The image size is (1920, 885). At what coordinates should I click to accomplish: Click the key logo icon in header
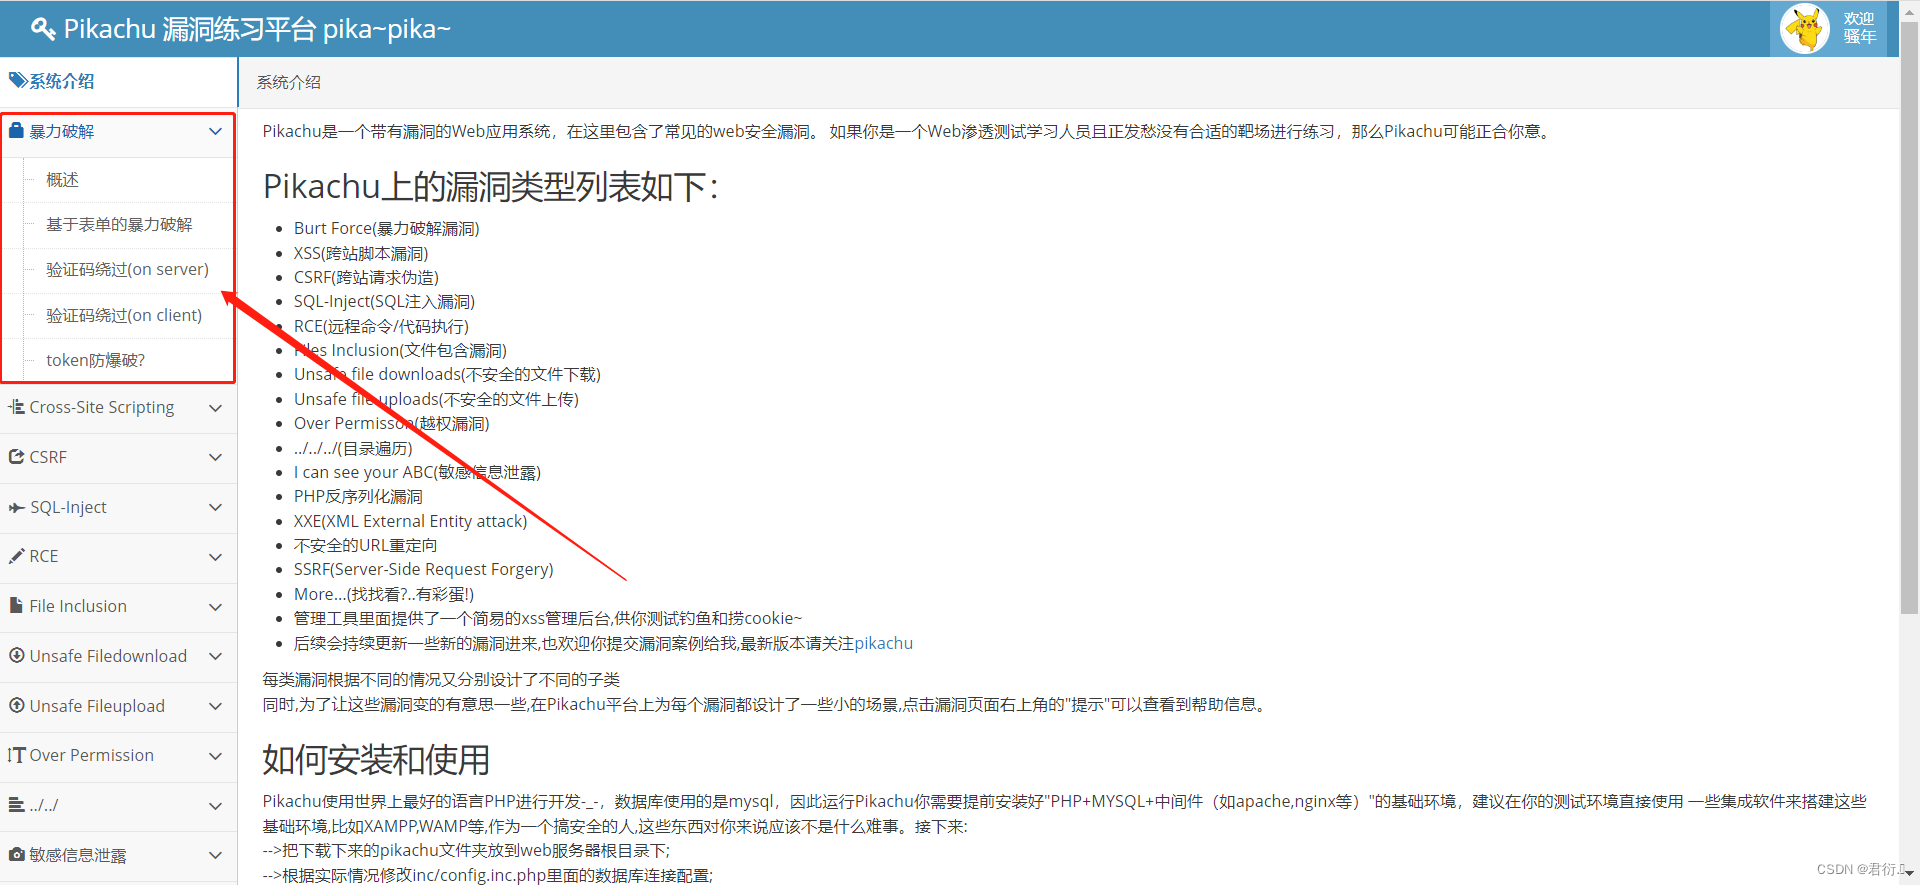click(x=43, y=29)
